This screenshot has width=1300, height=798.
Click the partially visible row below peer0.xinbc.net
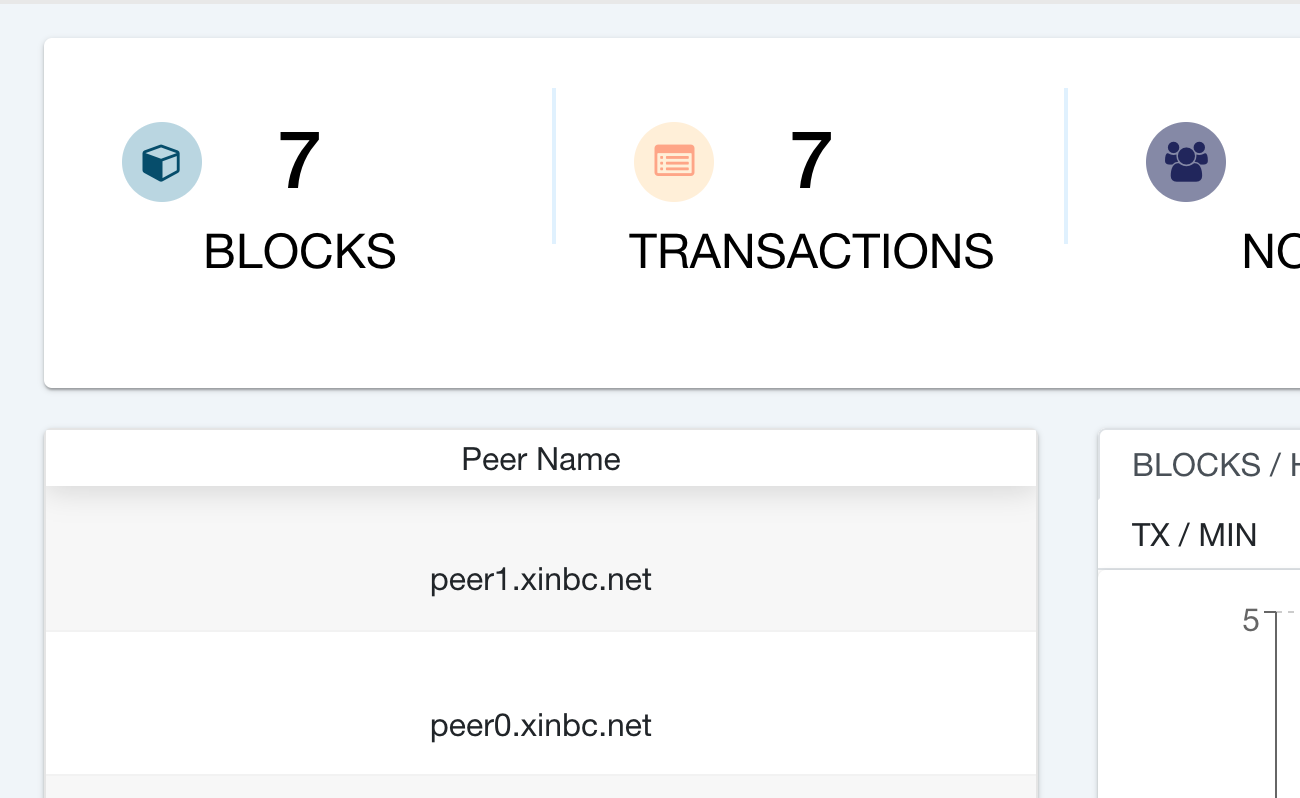tap(541, 787)
